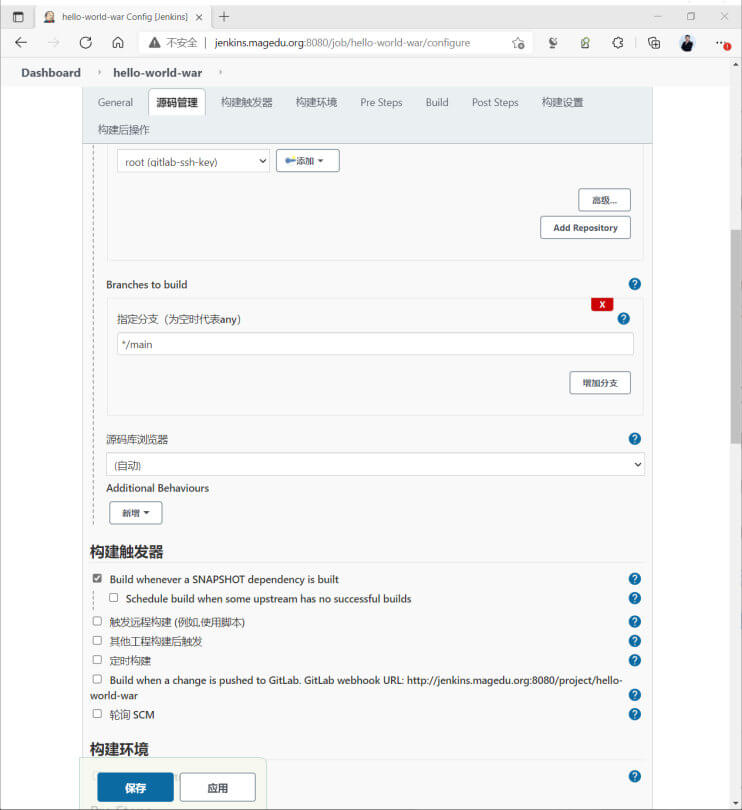
Task: Open the user profile avatar
Action: click(x=687, y=43)
